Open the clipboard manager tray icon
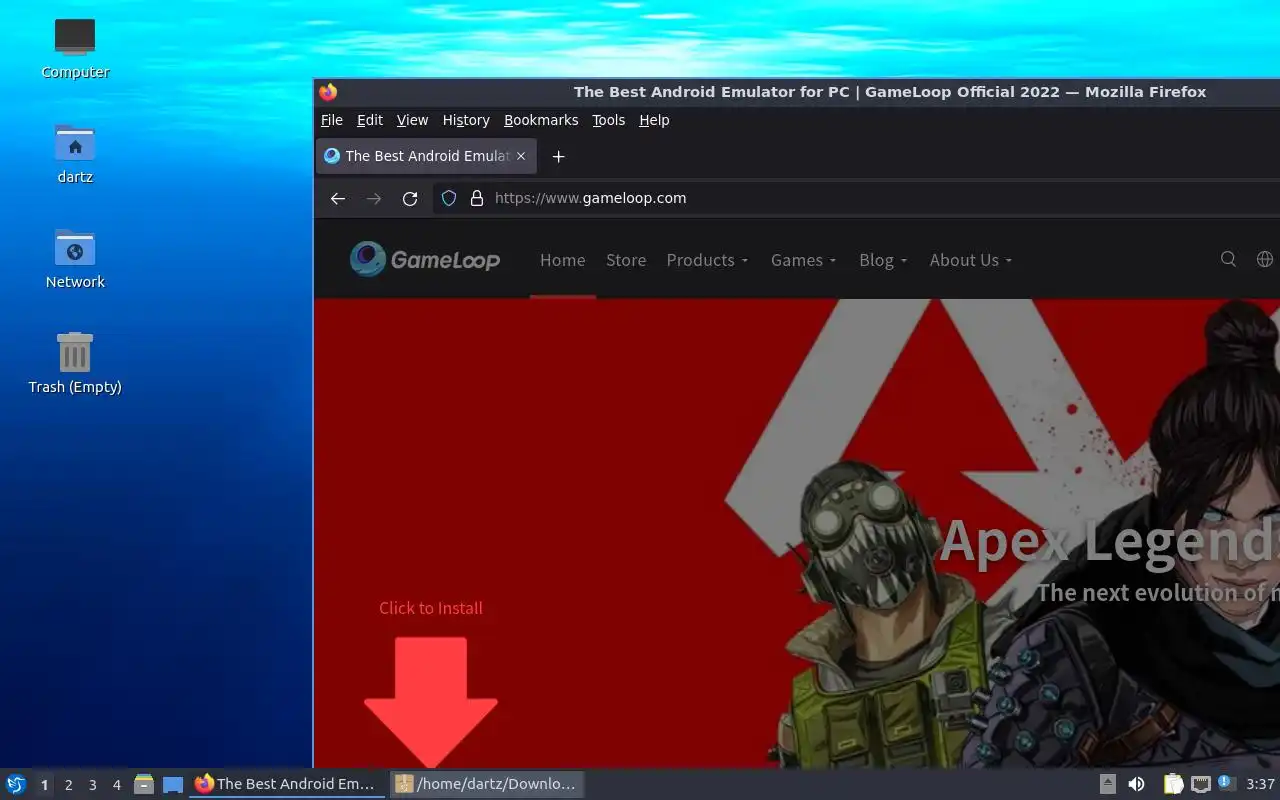Screen dimensions: 1280x800 tap(1174, 784)
